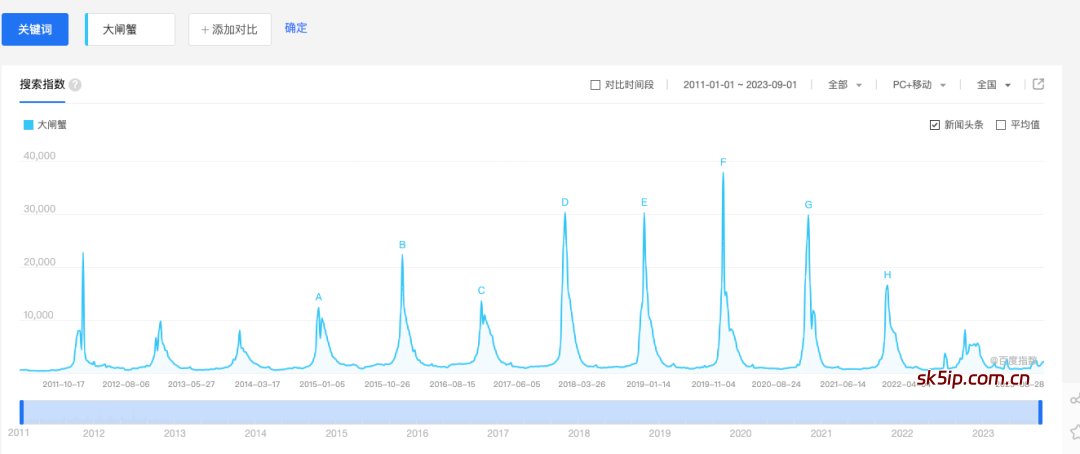The width and height of the screenshot is (1080, 454).
Task: Click news marker D on the chart
Action: pyautogui.click(x=565, y=203)
